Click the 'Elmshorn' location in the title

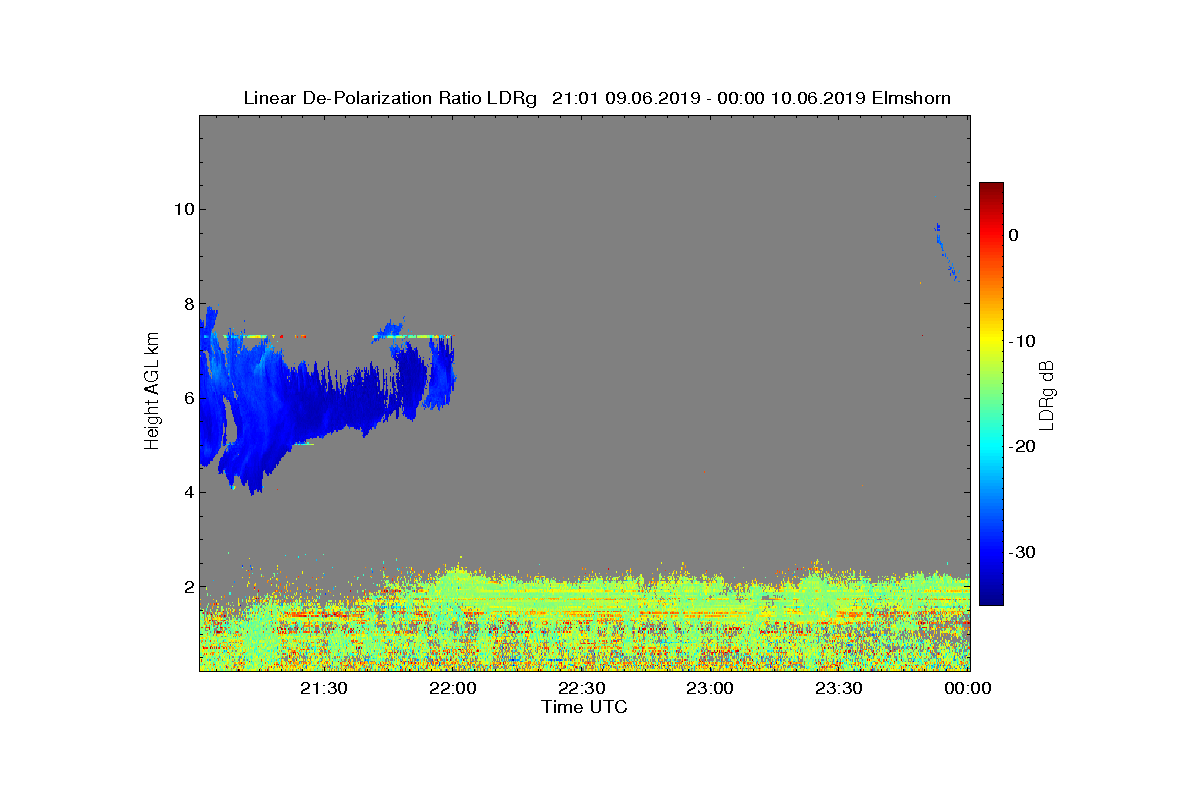point(911,98)
